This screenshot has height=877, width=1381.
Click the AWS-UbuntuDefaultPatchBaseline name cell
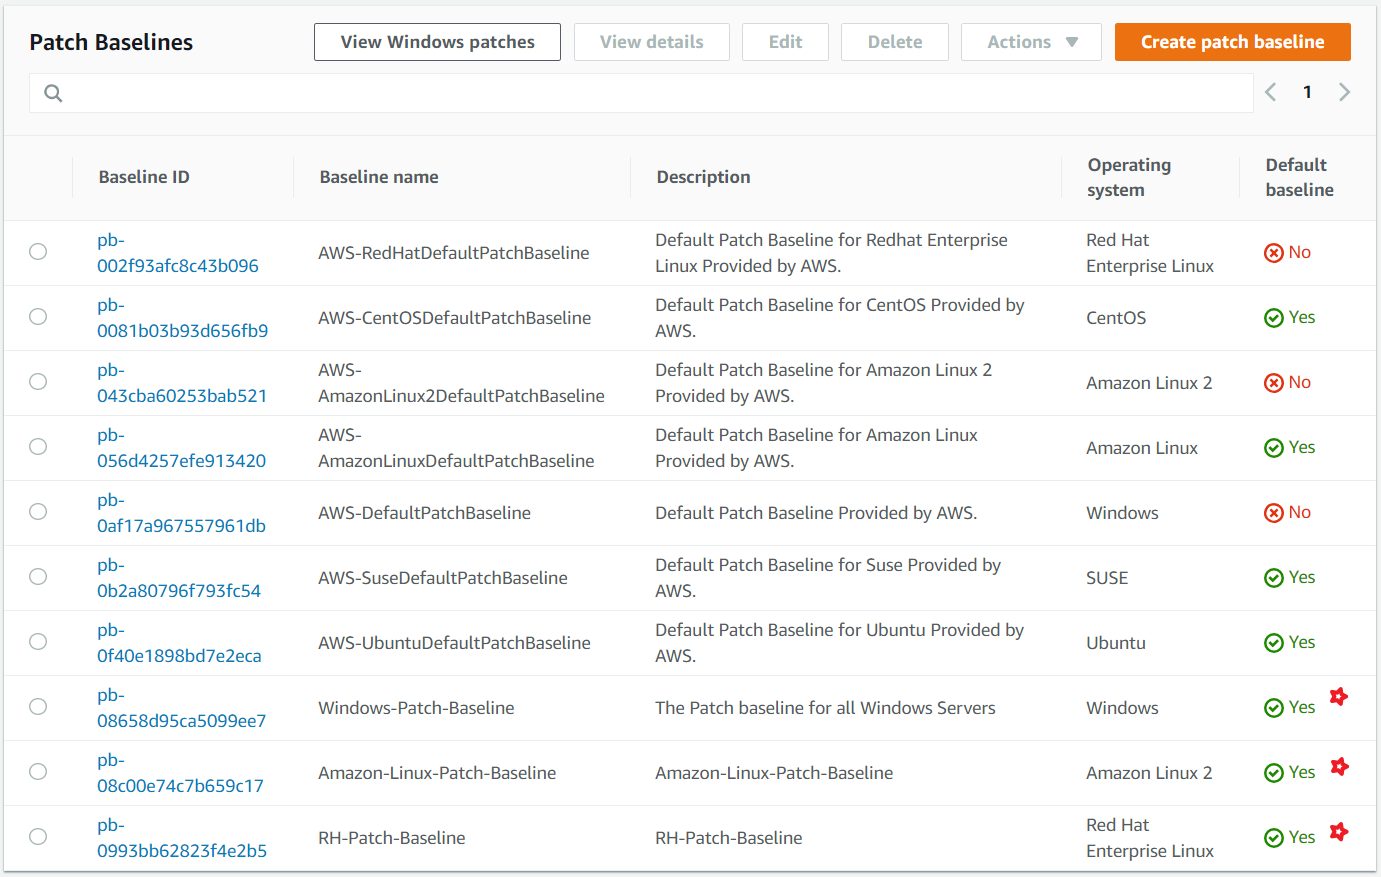coord(454,643)
